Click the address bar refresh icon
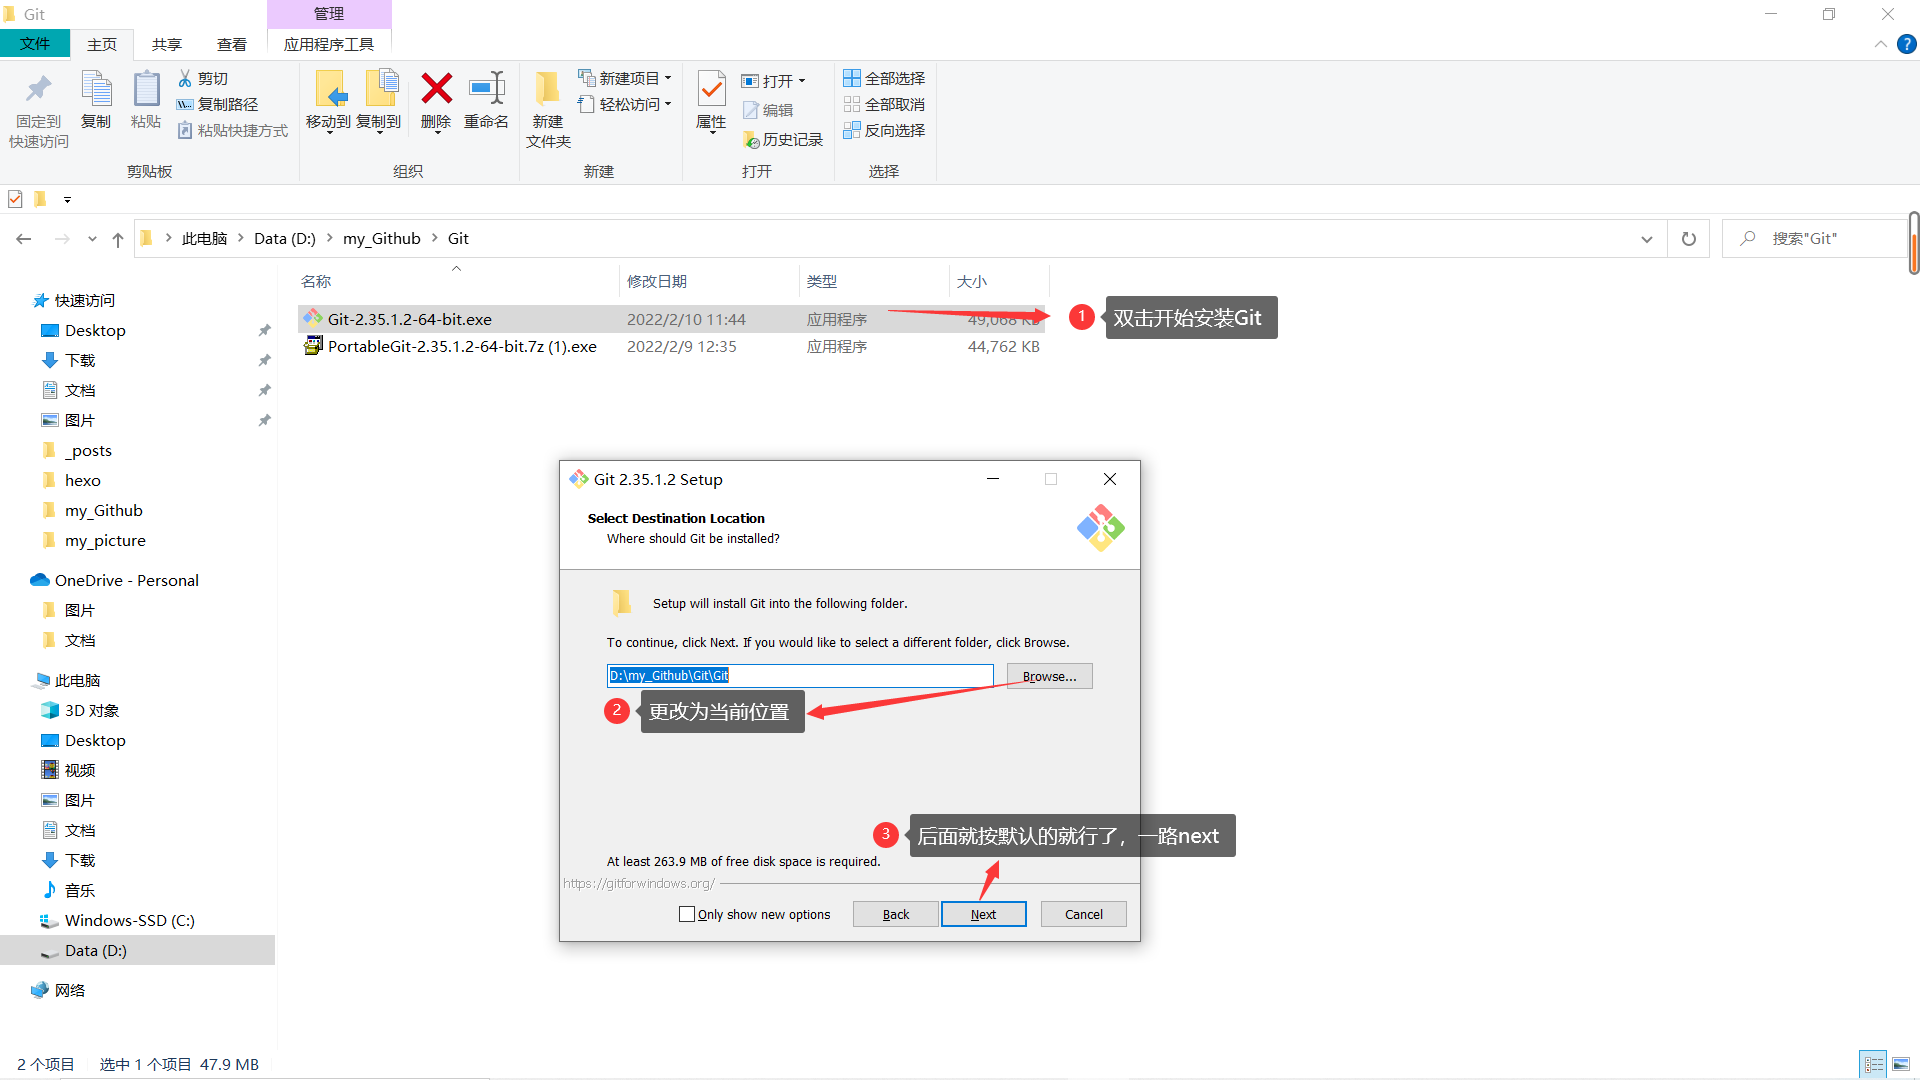 click(x=1689, y=239)
